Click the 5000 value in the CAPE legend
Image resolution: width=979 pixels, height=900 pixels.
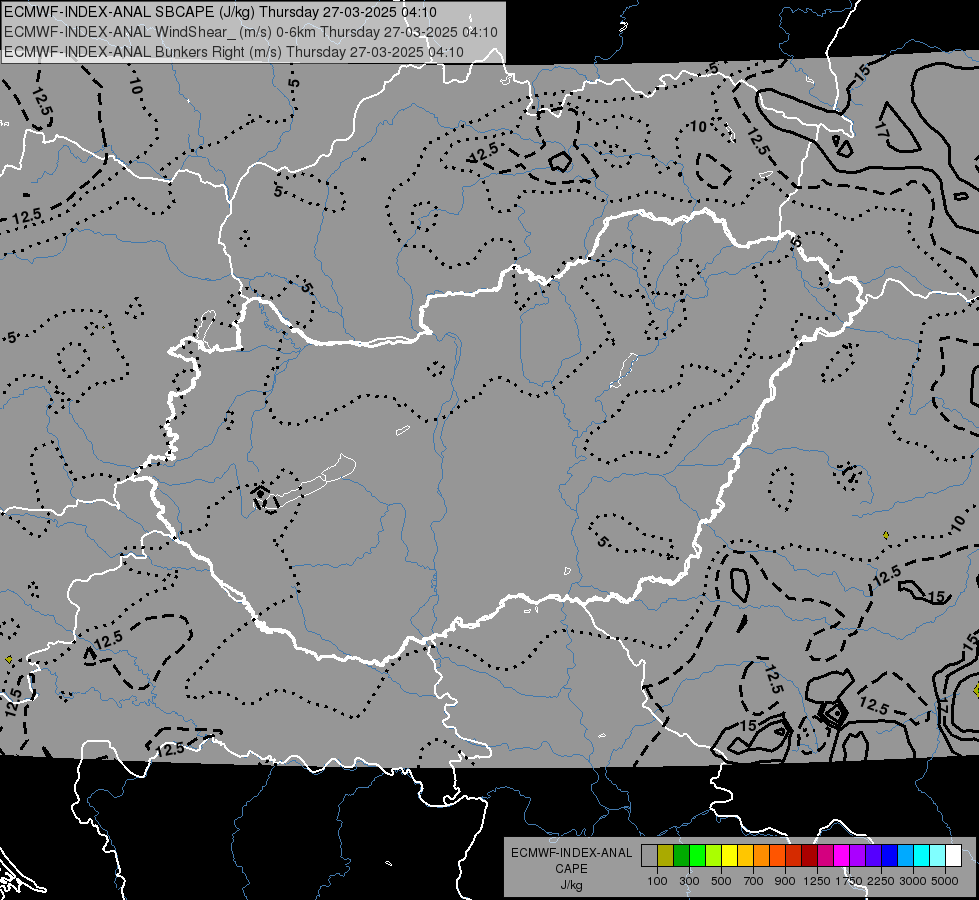pos(945,881)
